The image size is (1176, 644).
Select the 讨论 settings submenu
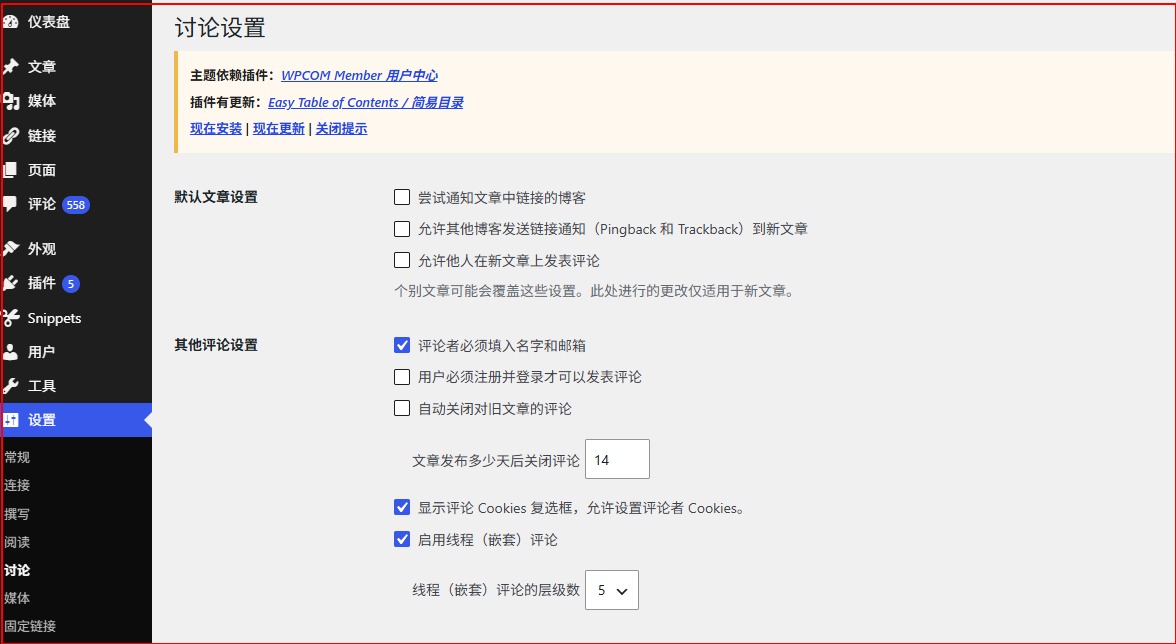pyautogui.click(x=17, y=570)
